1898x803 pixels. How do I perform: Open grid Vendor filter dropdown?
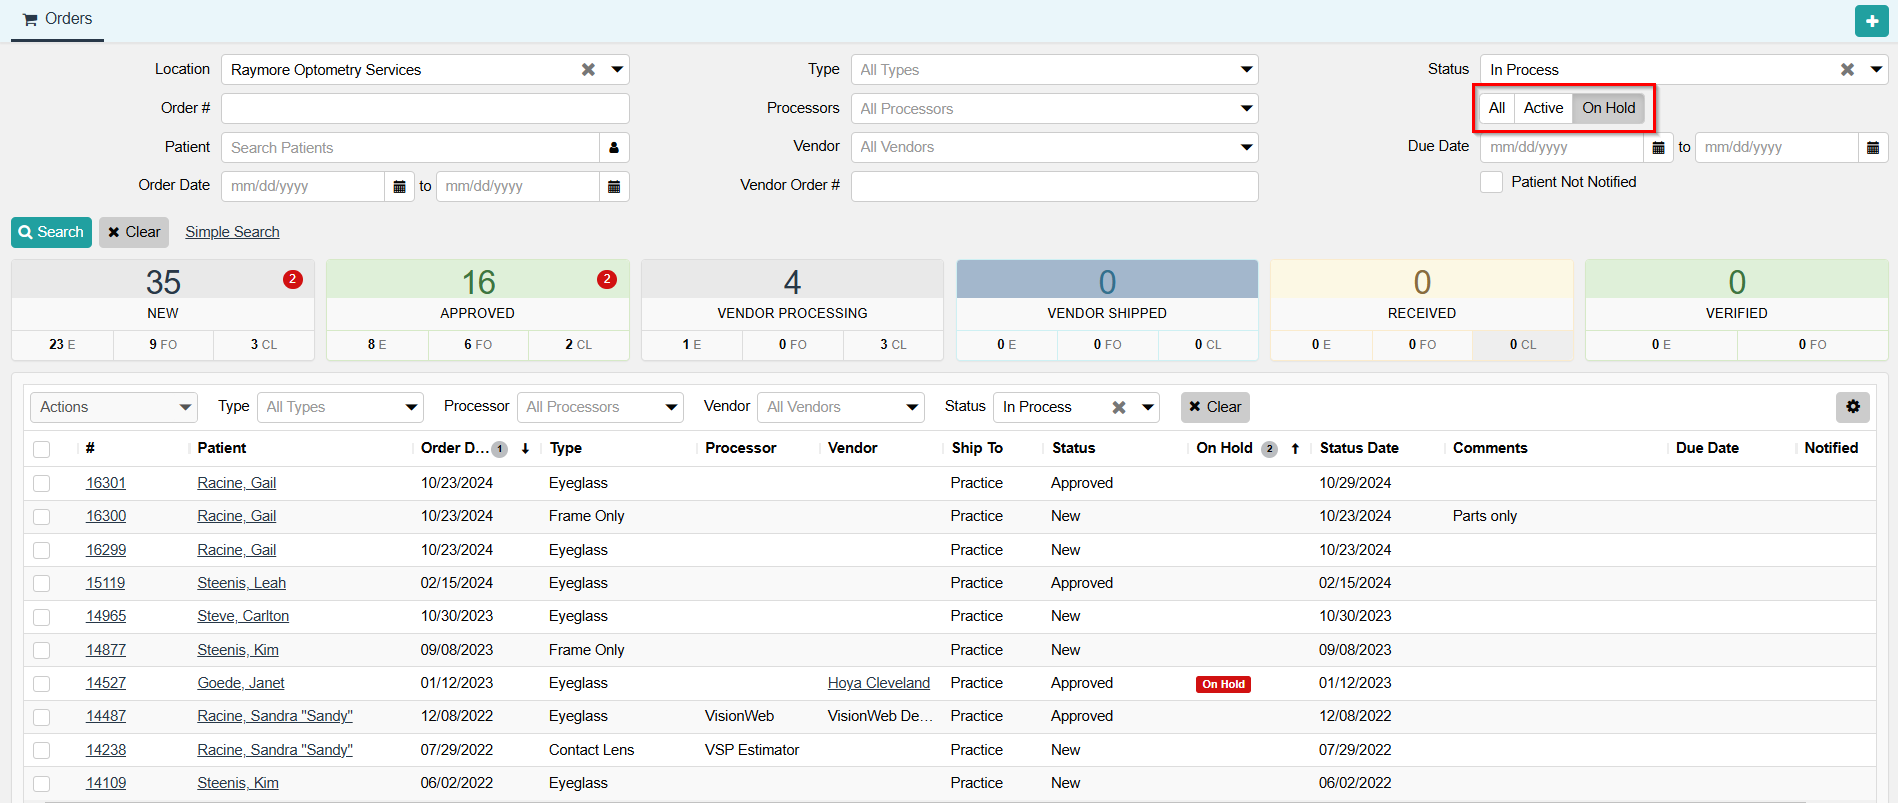[841, 407]
